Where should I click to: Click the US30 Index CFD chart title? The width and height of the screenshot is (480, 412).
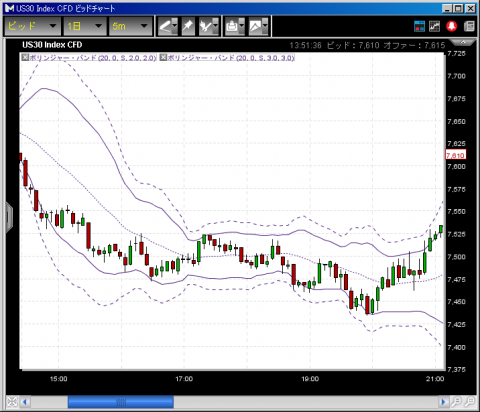(52, 45)
